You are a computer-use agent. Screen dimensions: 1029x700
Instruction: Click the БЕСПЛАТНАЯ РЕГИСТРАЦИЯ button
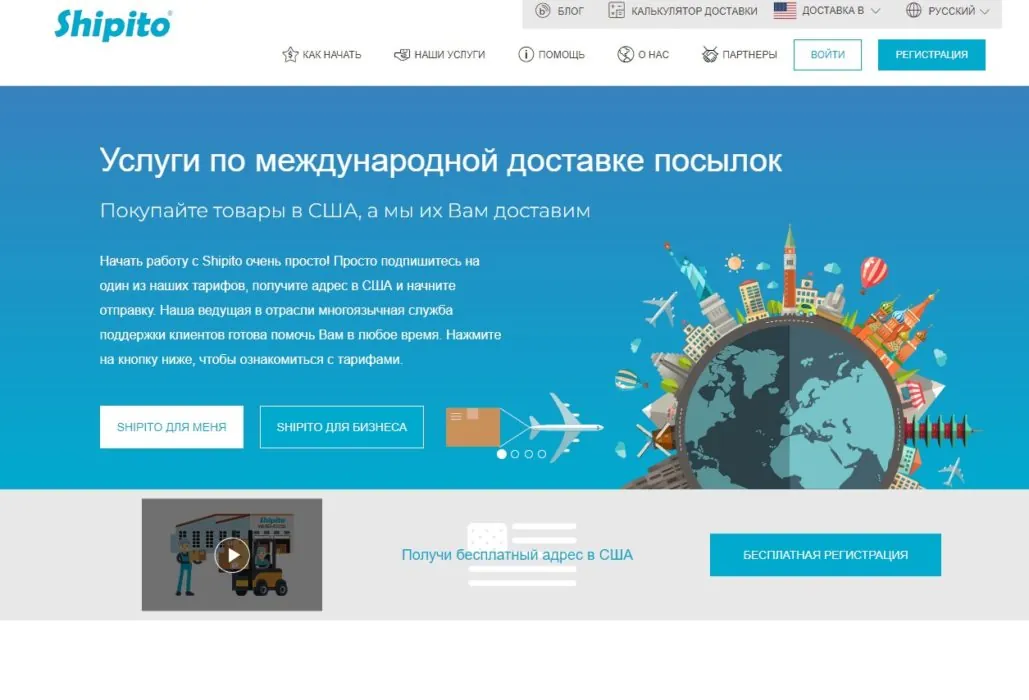point(824,553)
